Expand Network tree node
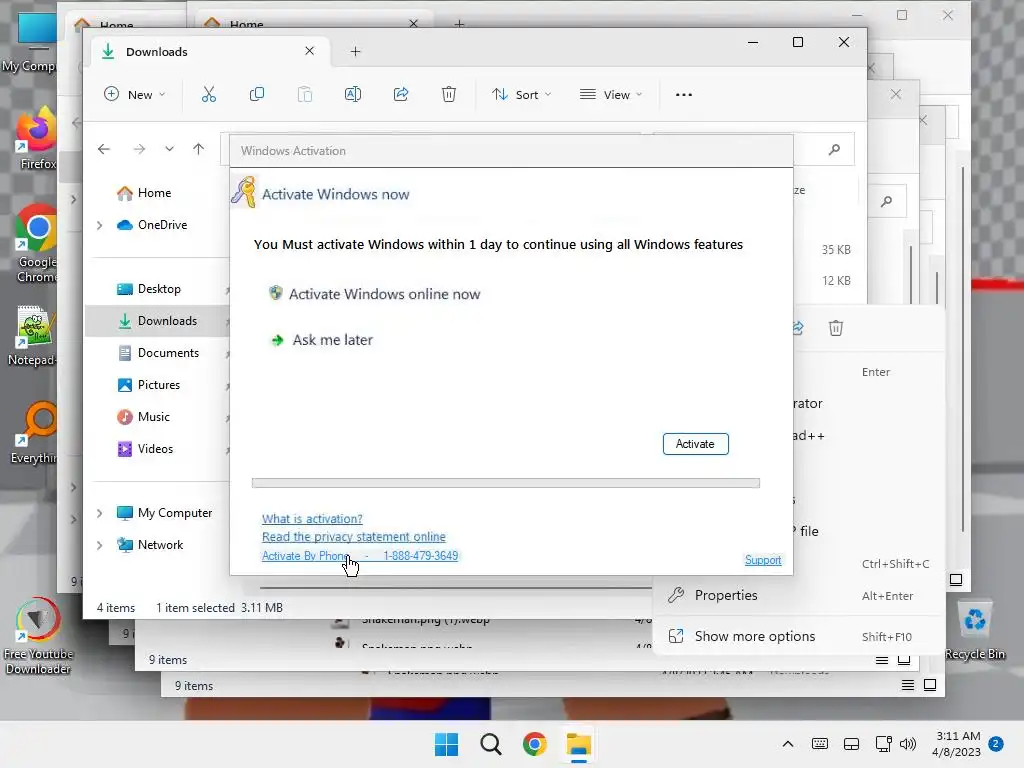This screenshot has height=768, width=1024. point(99,545)
